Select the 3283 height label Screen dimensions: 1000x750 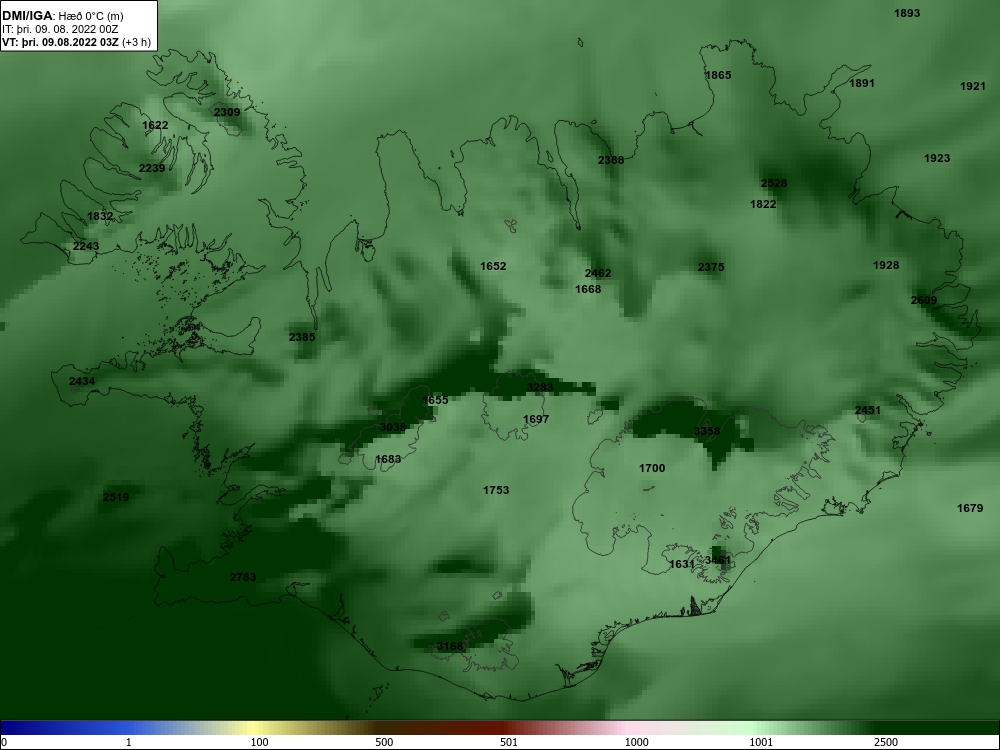coord(540,387)
